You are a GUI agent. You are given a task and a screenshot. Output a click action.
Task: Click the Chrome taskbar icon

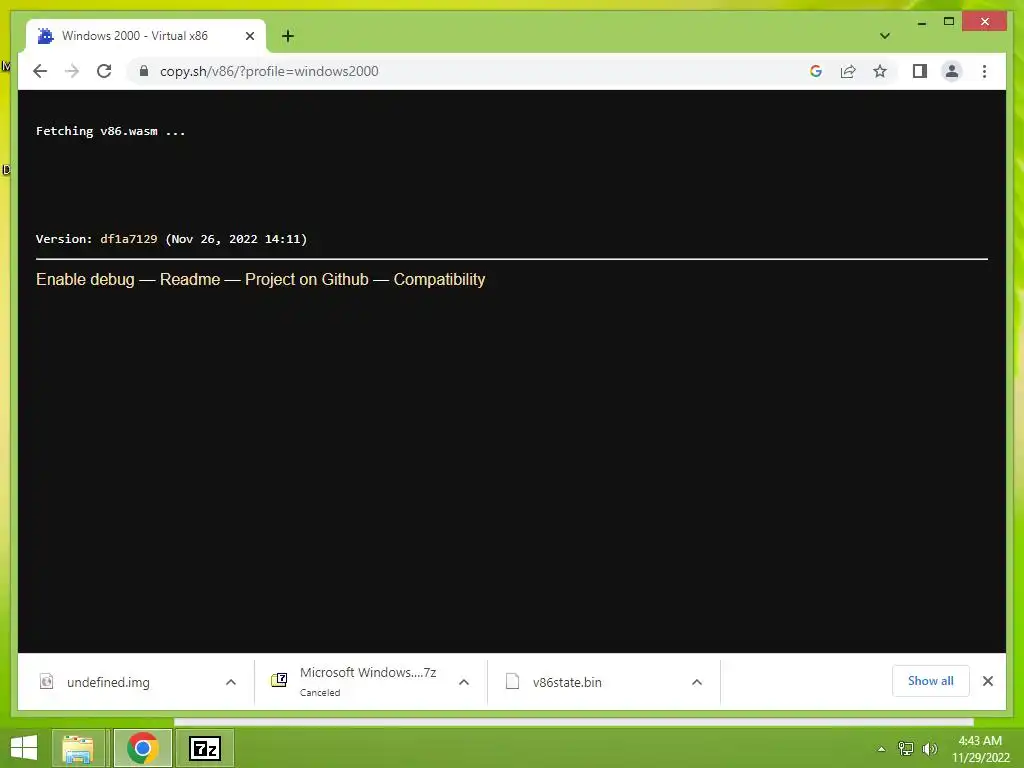[142, 748]
